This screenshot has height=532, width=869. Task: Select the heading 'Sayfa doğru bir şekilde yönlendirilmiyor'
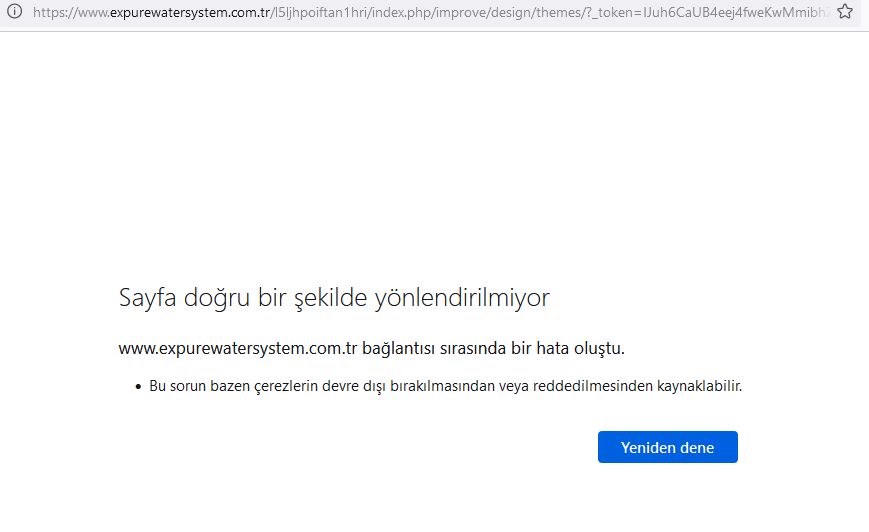pyautogui.click(x=334, y=298)
